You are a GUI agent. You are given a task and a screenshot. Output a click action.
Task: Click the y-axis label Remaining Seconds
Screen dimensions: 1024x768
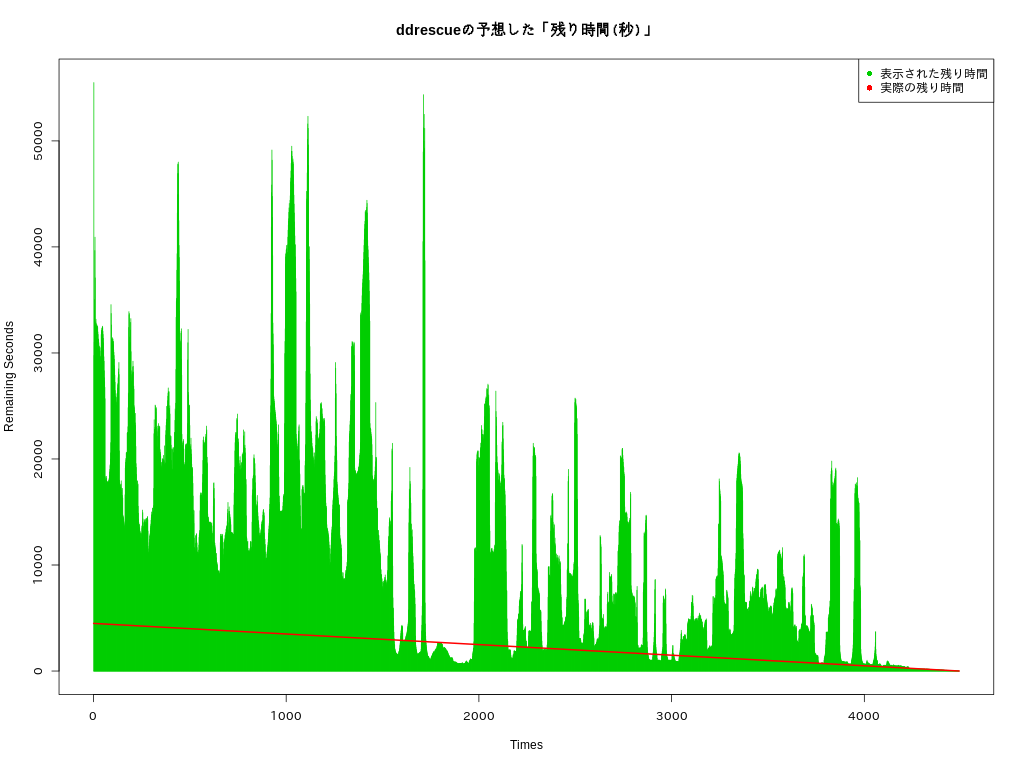[x=9, y=376]
